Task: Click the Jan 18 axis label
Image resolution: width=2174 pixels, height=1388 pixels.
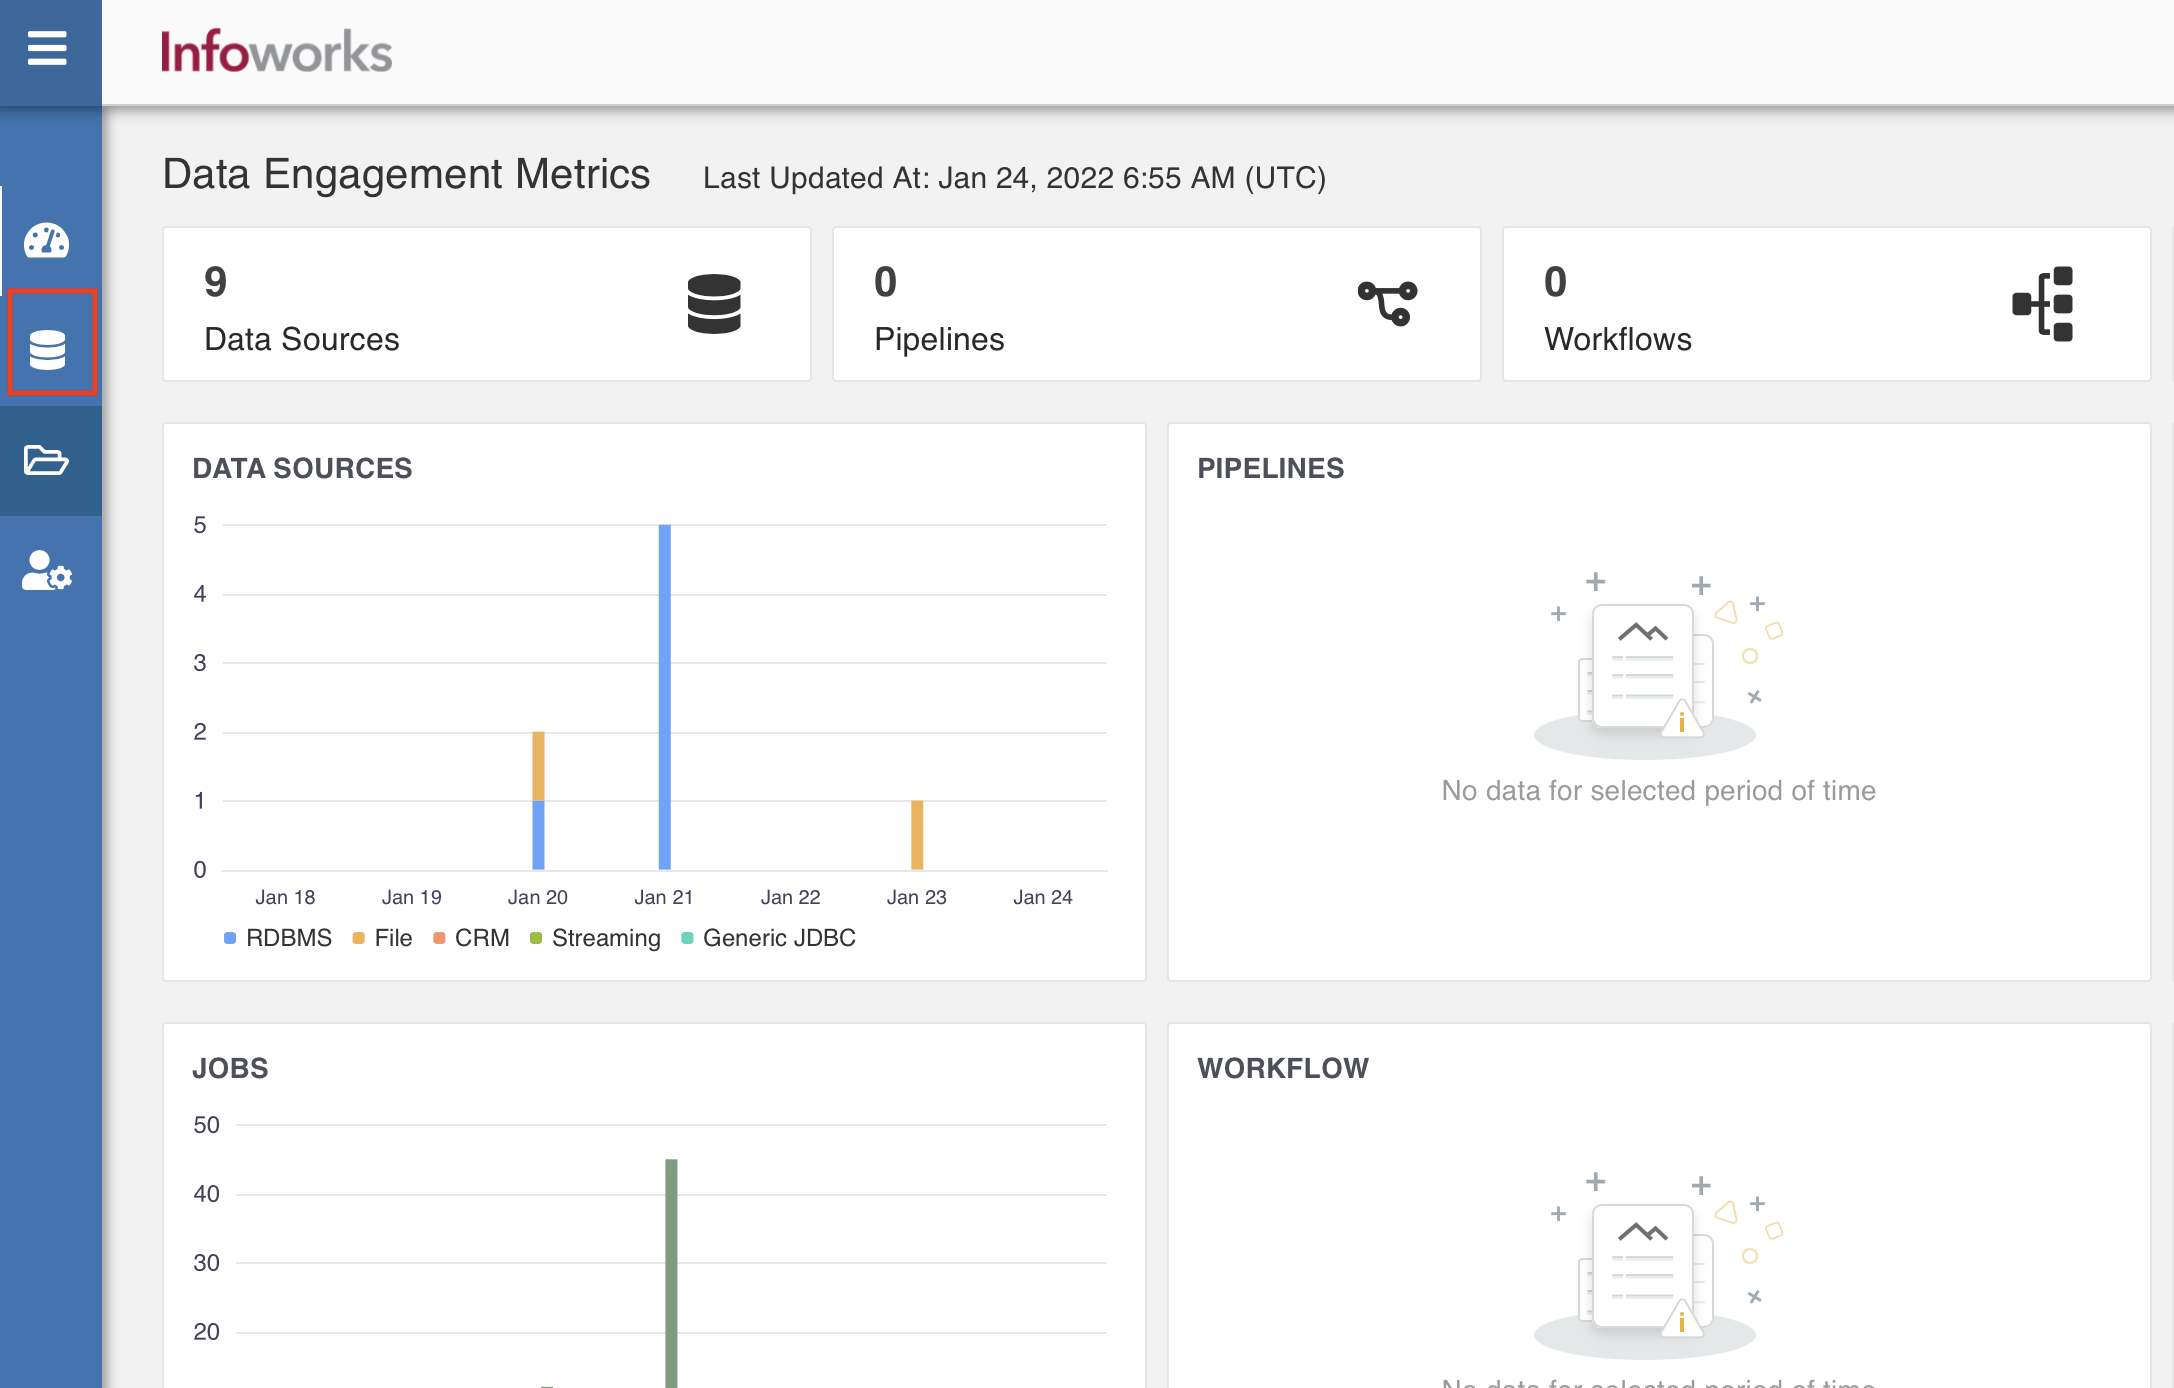Action: point(285,897)
